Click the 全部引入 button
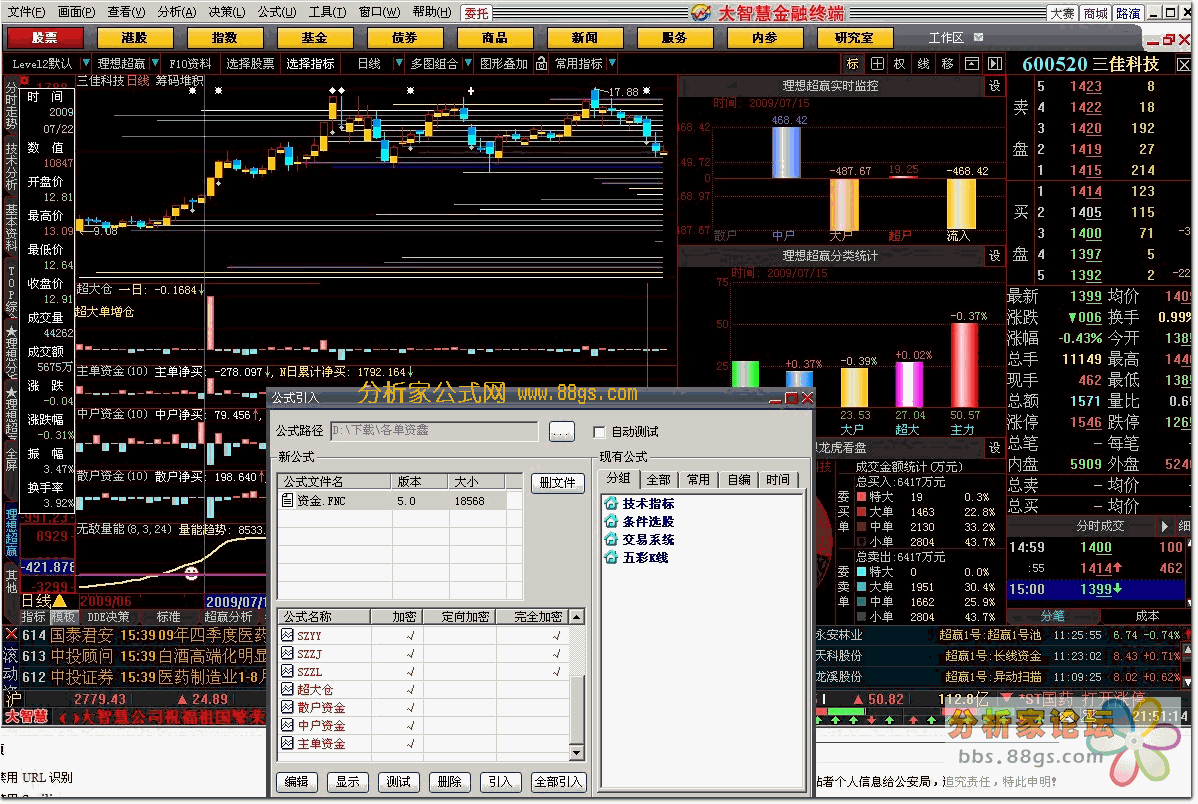Screen dimensions: 1198x804 pyautogui.click(x=558, y=782)
